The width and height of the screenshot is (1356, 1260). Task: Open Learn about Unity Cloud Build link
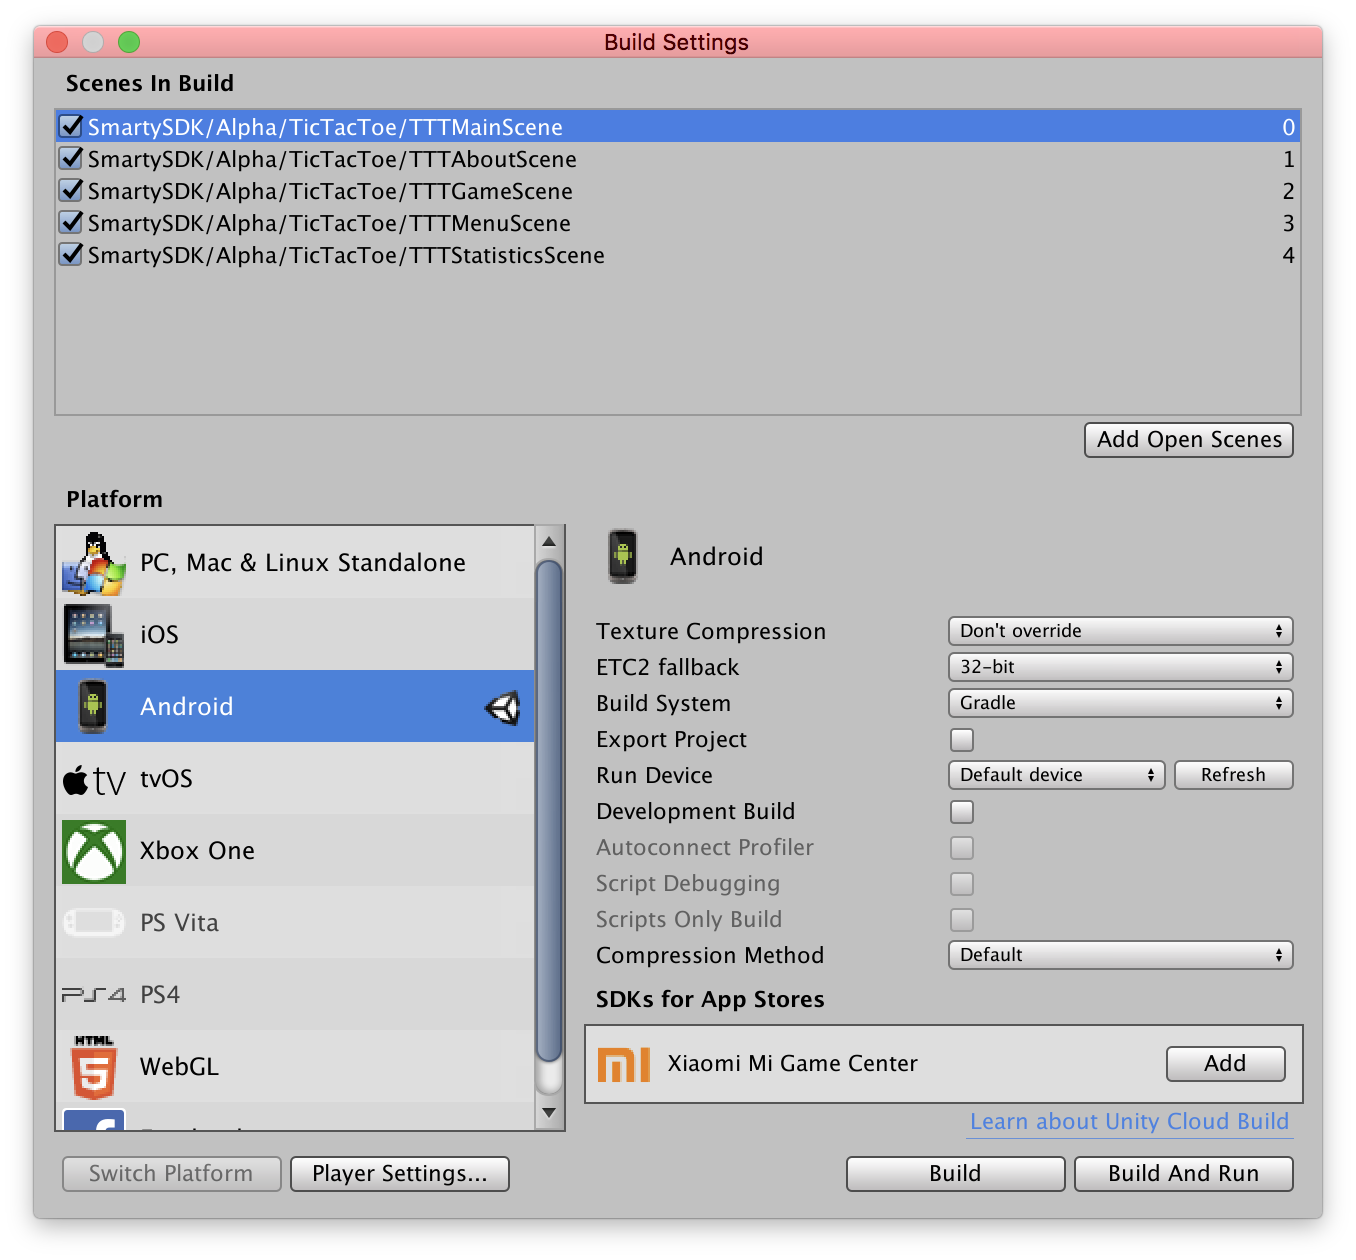pos(1127,1121)
